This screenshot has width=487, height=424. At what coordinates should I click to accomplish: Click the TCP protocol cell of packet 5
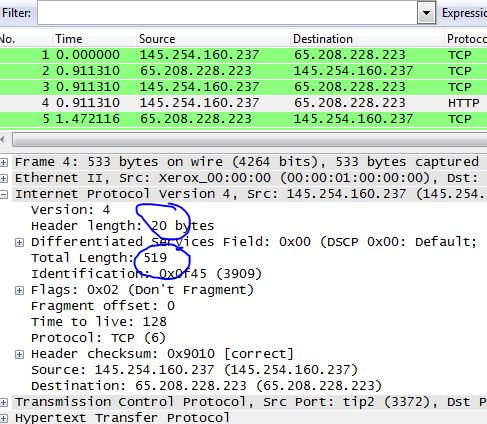pos(459,119)
